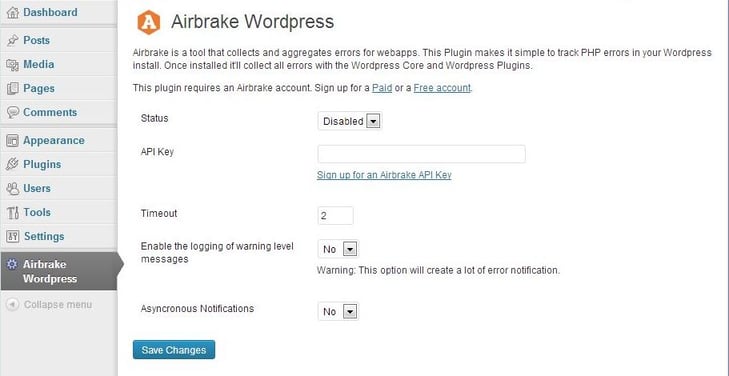The image size is (729, 376).
Task: Open the warning level logging dropdown
Action: pyautogui.click(x=338, y=249)
